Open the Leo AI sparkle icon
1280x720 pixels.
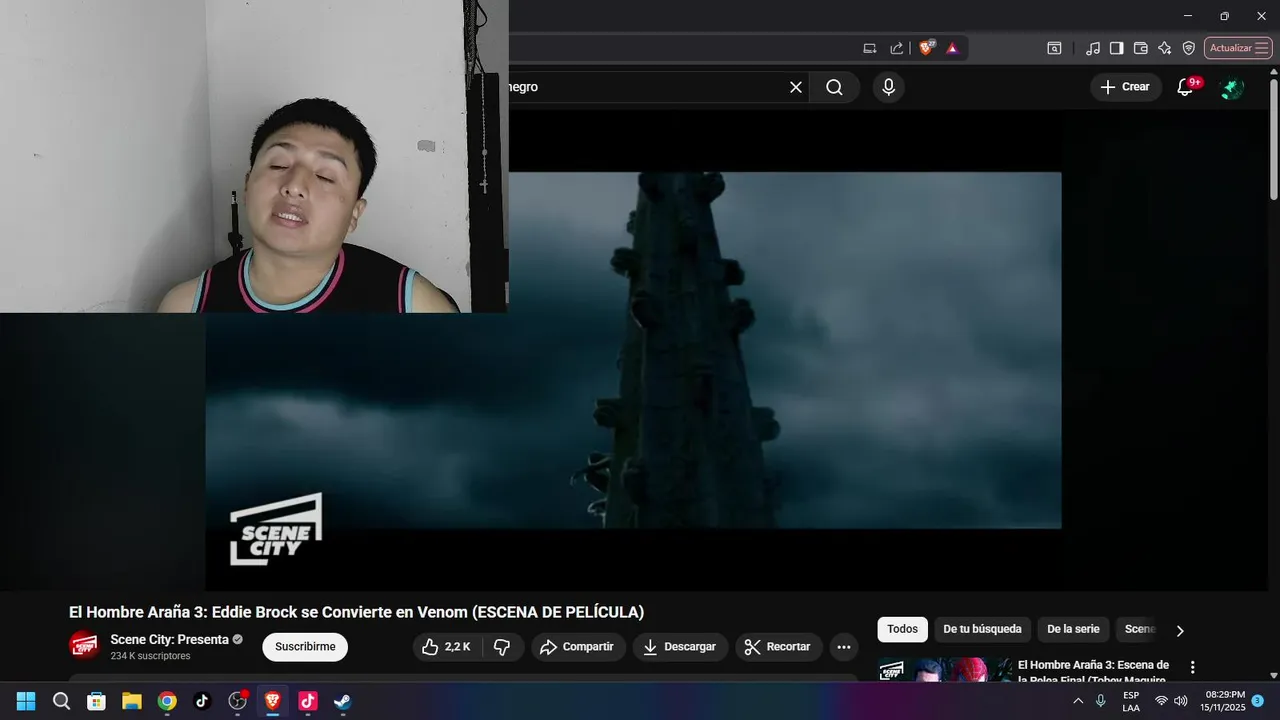coord(1164,48)
